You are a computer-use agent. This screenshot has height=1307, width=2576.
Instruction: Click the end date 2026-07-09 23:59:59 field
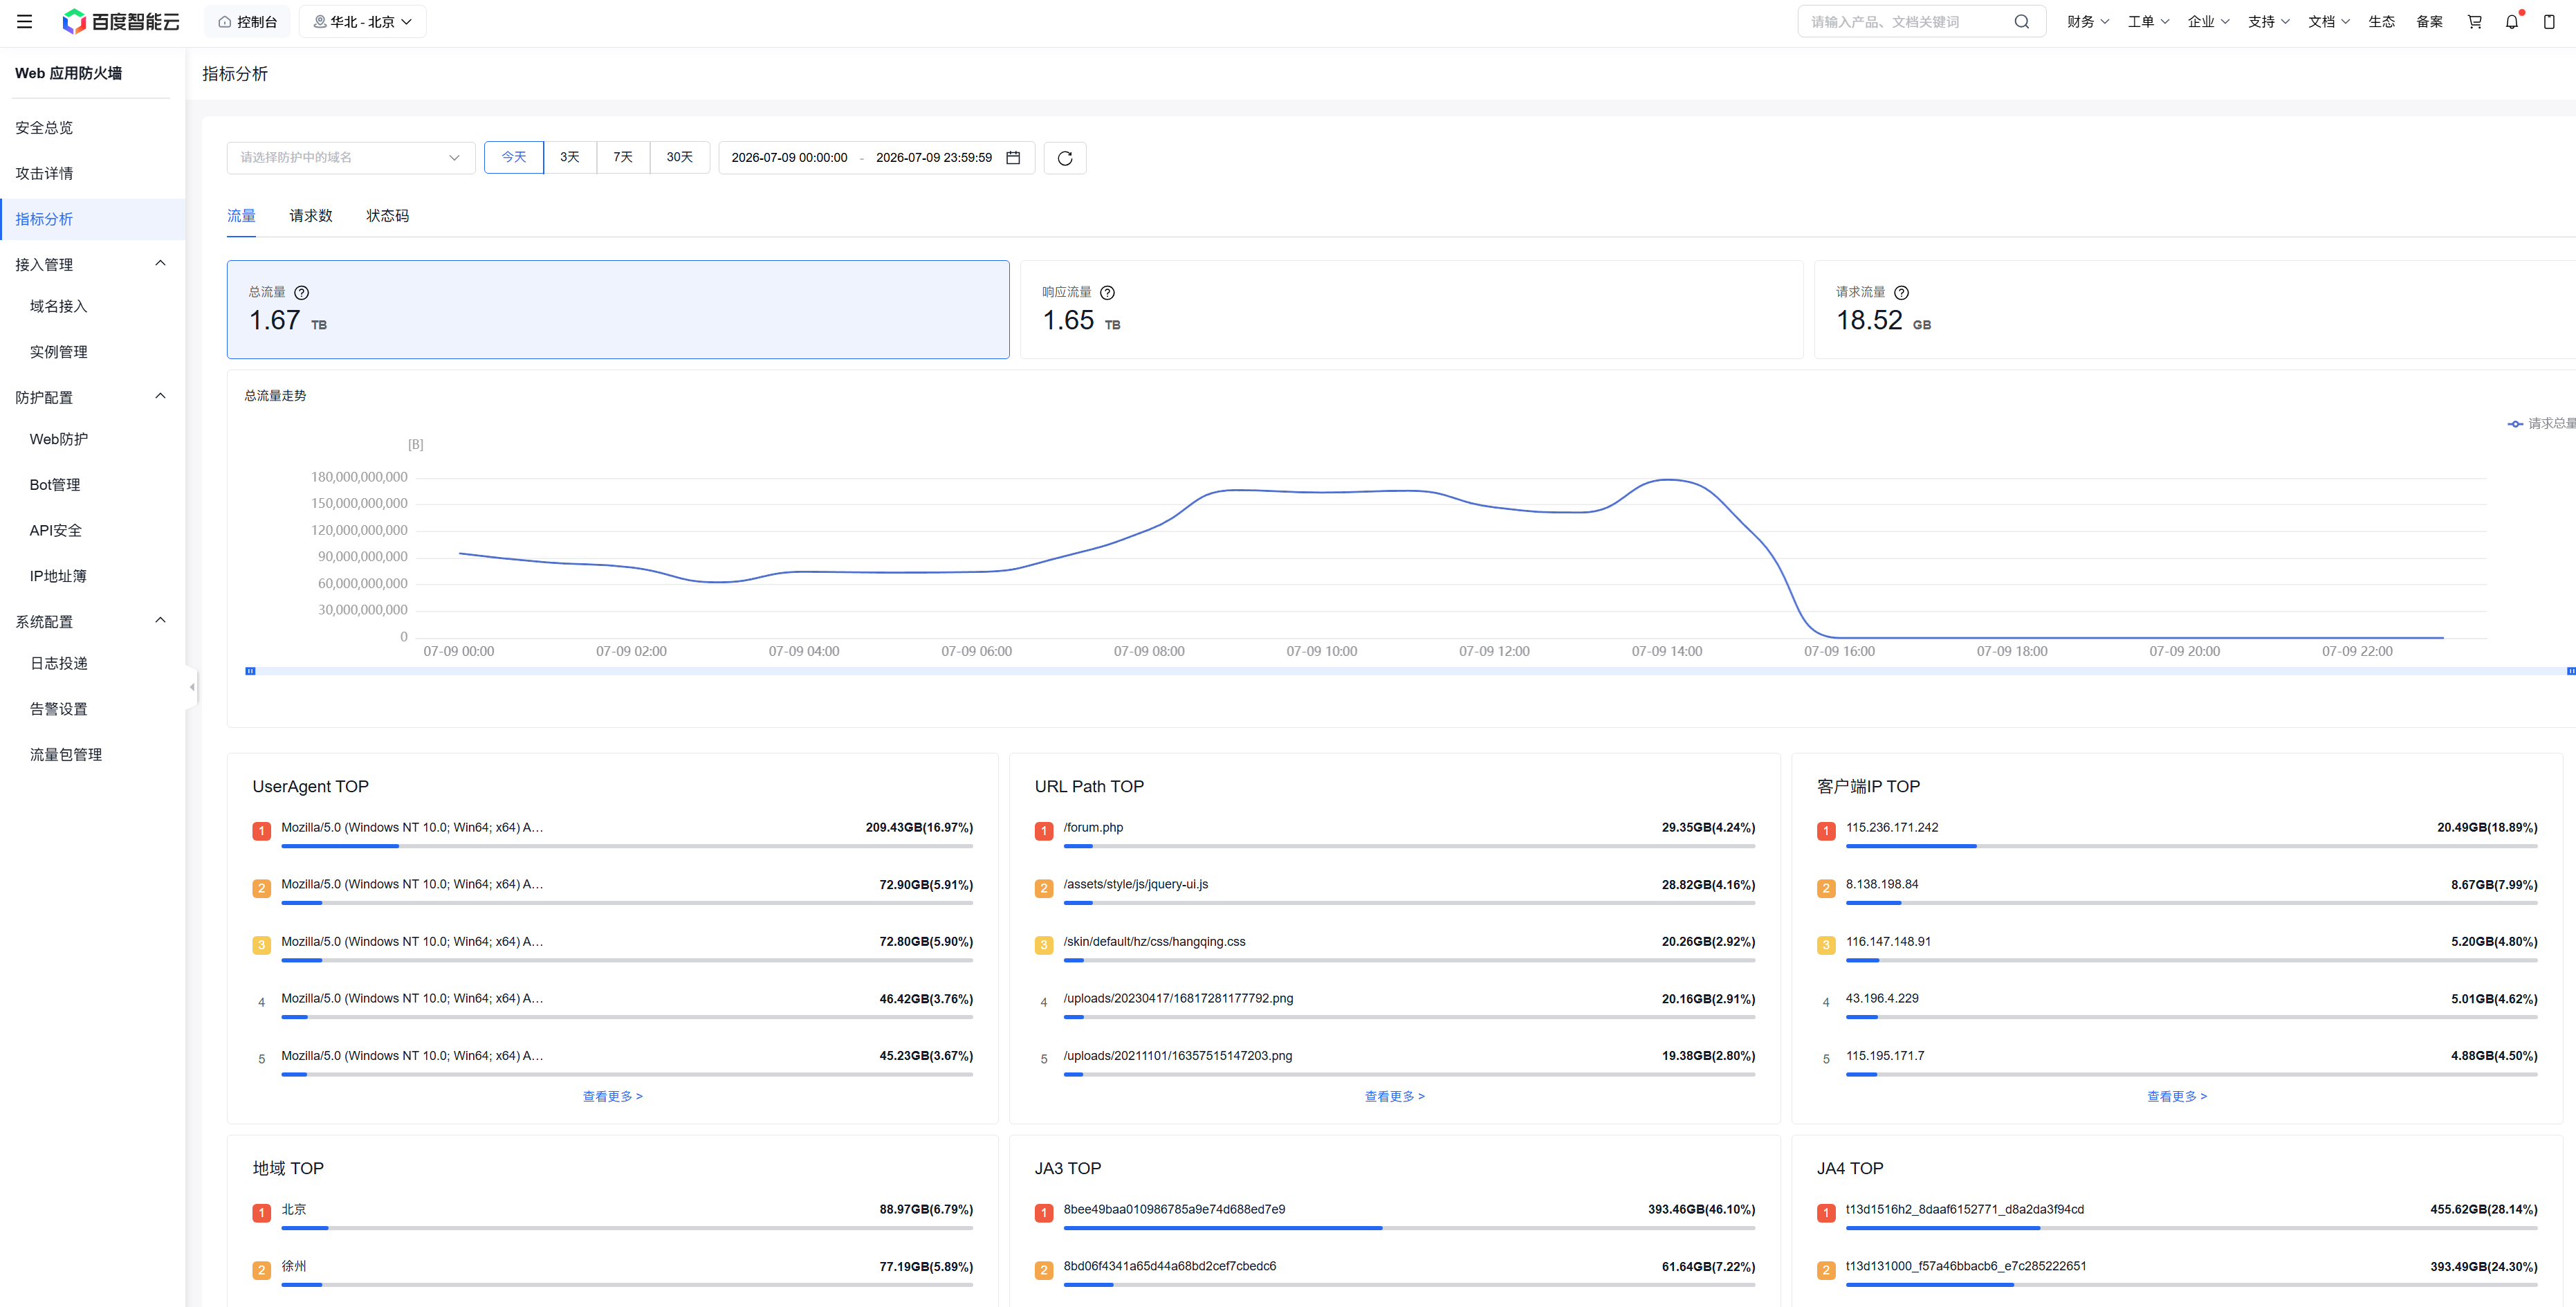[934, 157]
